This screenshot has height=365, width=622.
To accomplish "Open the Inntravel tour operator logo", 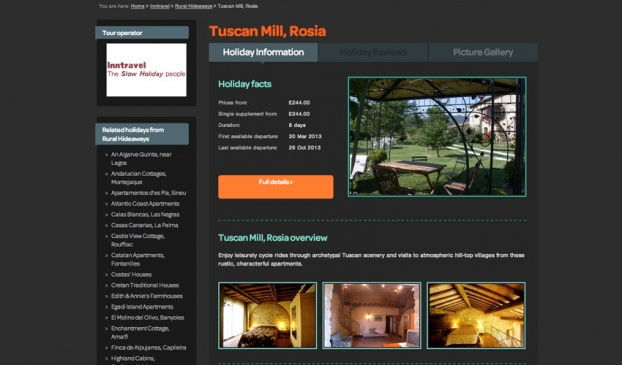I will coord(146,70).
